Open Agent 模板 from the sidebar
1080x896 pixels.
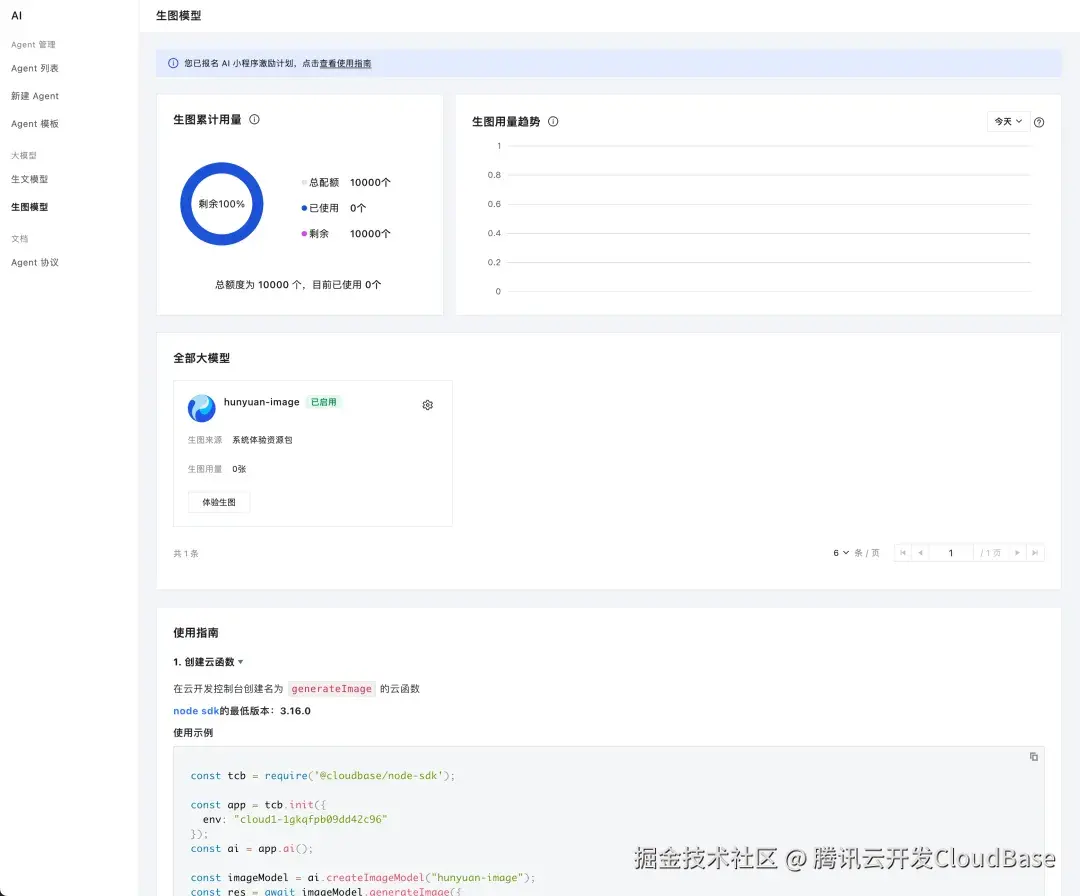pyautogui.click(x=35, y=123)
